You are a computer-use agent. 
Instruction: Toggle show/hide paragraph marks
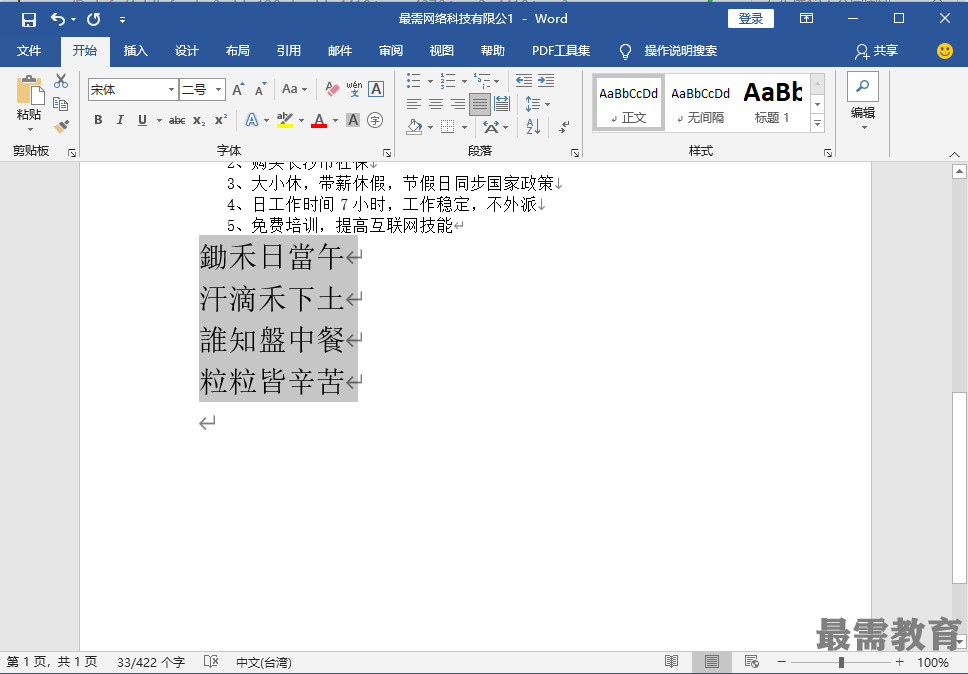pos(564,127)
